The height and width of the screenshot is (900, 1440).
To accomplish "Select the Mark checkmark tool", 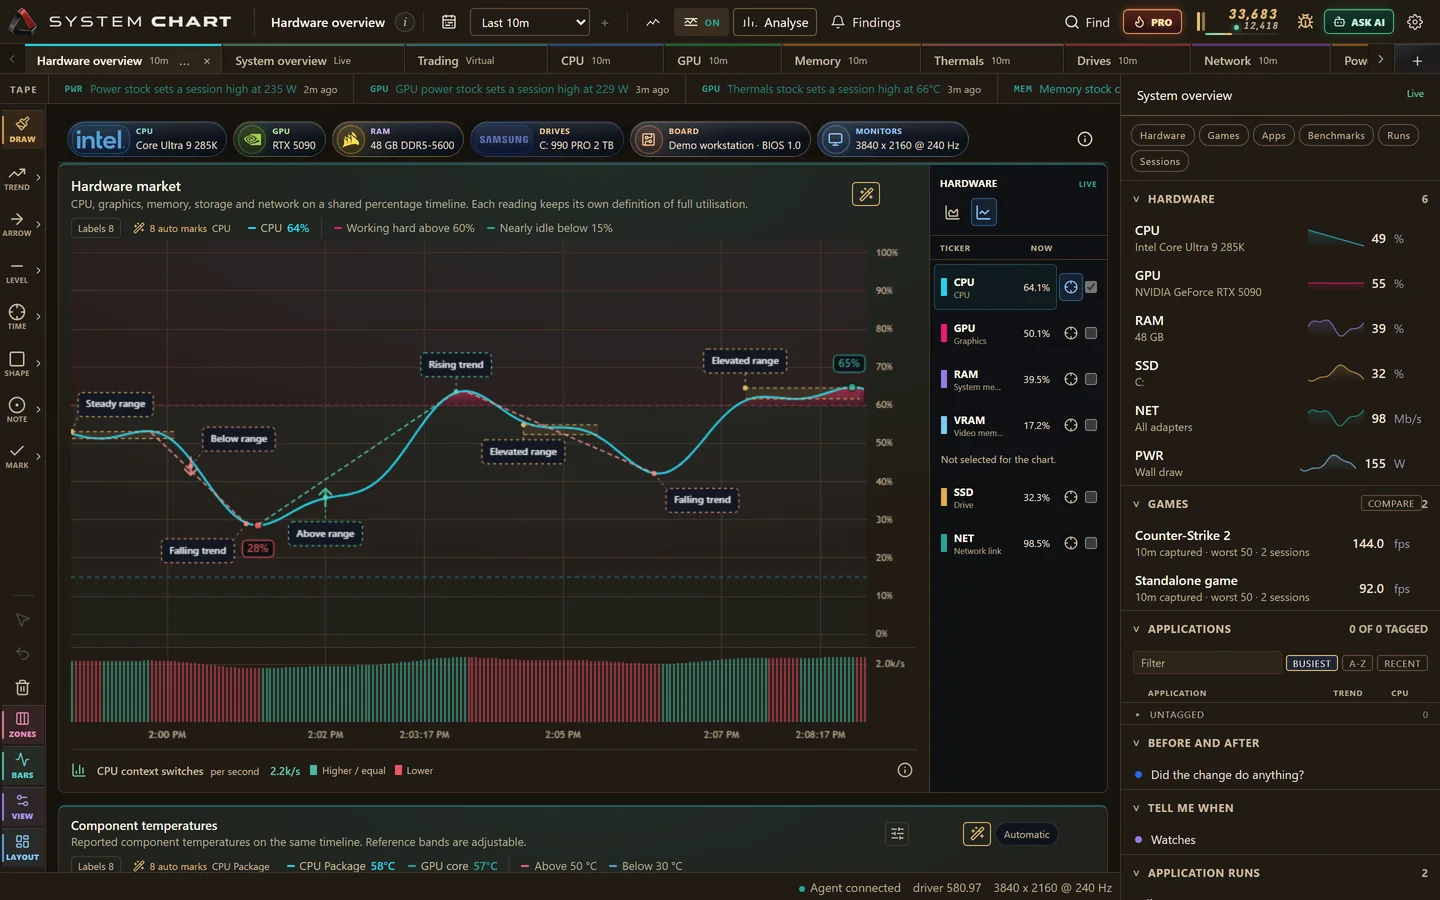I will click(x=17, y=456).
